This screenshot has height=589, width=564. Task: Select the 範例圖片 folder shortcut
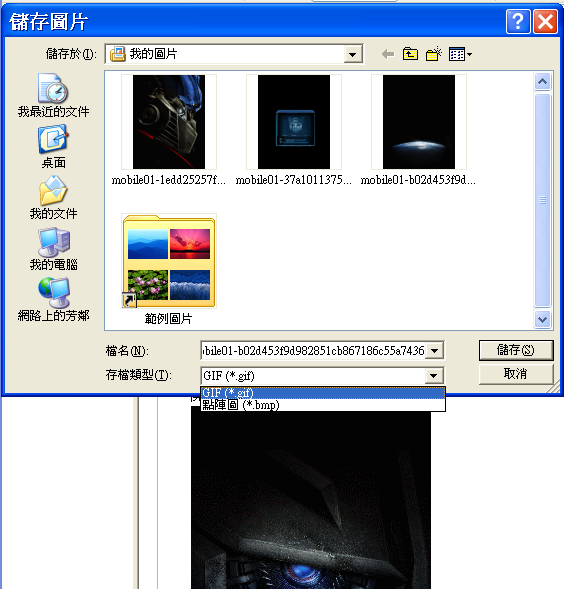(169, 261)
